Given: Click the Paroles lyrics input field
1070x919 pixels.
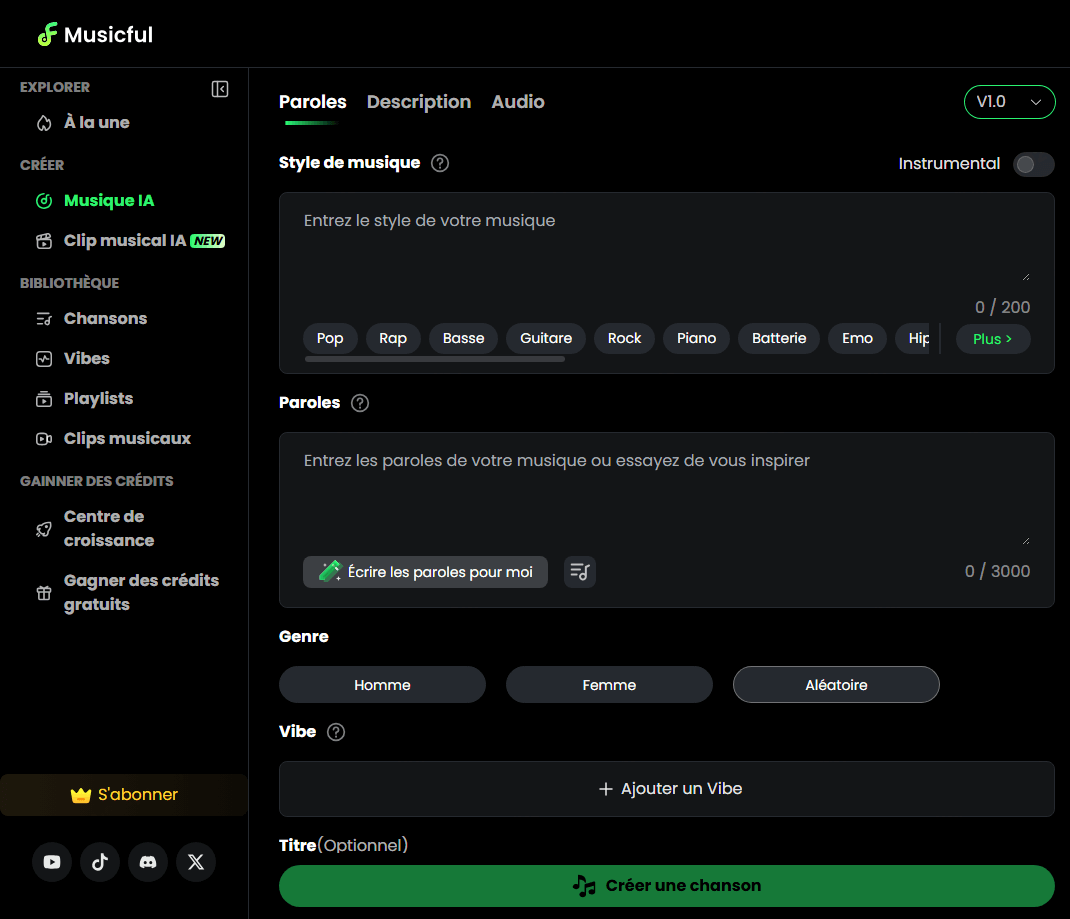Looking at the screenshot, I should click(667, 480).
